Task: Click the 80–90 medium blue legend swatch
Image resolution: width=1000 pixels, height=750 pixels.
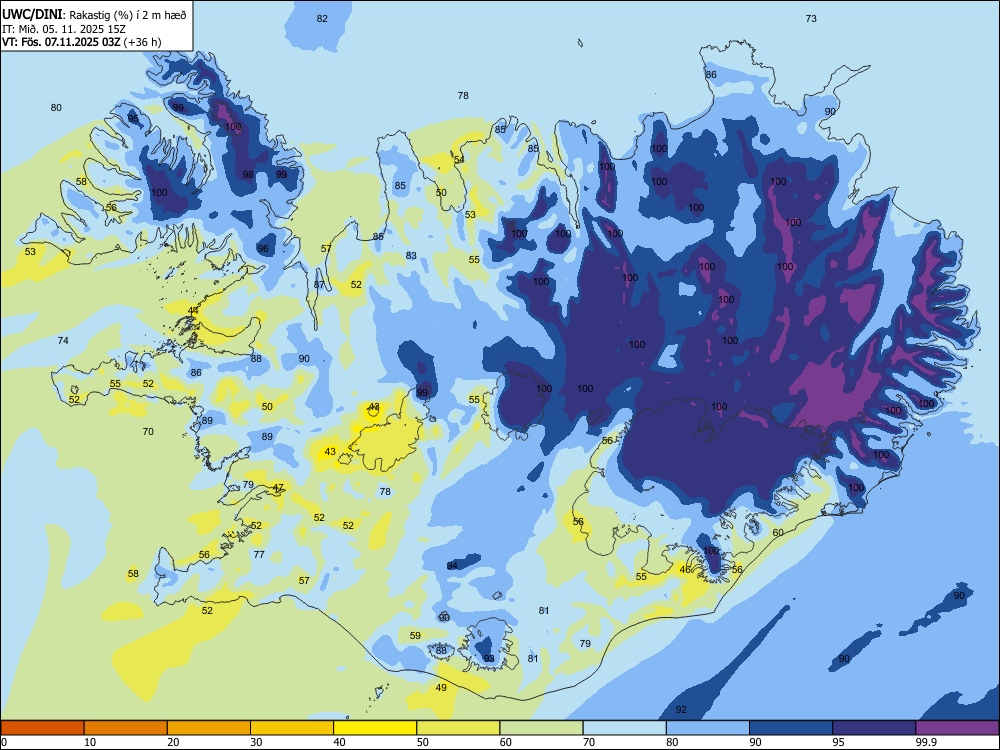Action: 707,728
